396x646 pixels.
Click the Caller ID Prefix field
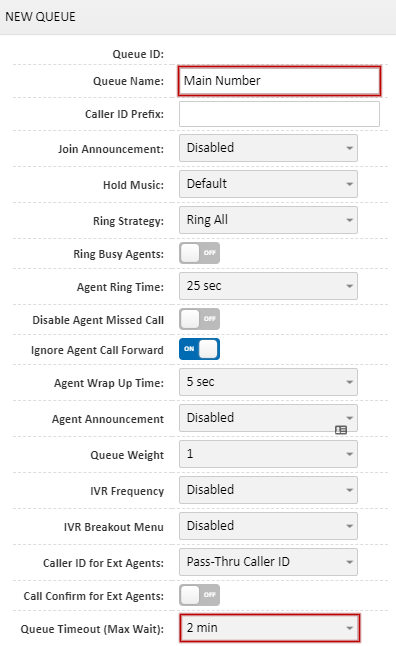[279, 114]
